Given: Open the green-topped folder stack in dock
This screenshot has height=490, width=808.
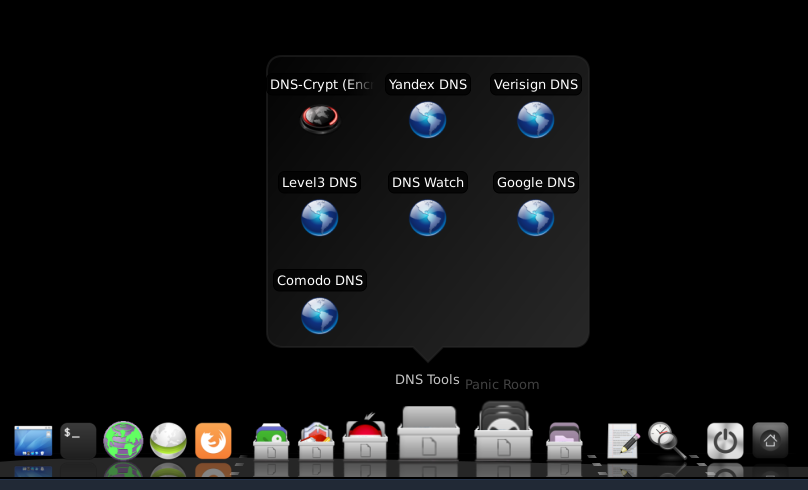Looking at the screenshot, I should click(271, 441).
